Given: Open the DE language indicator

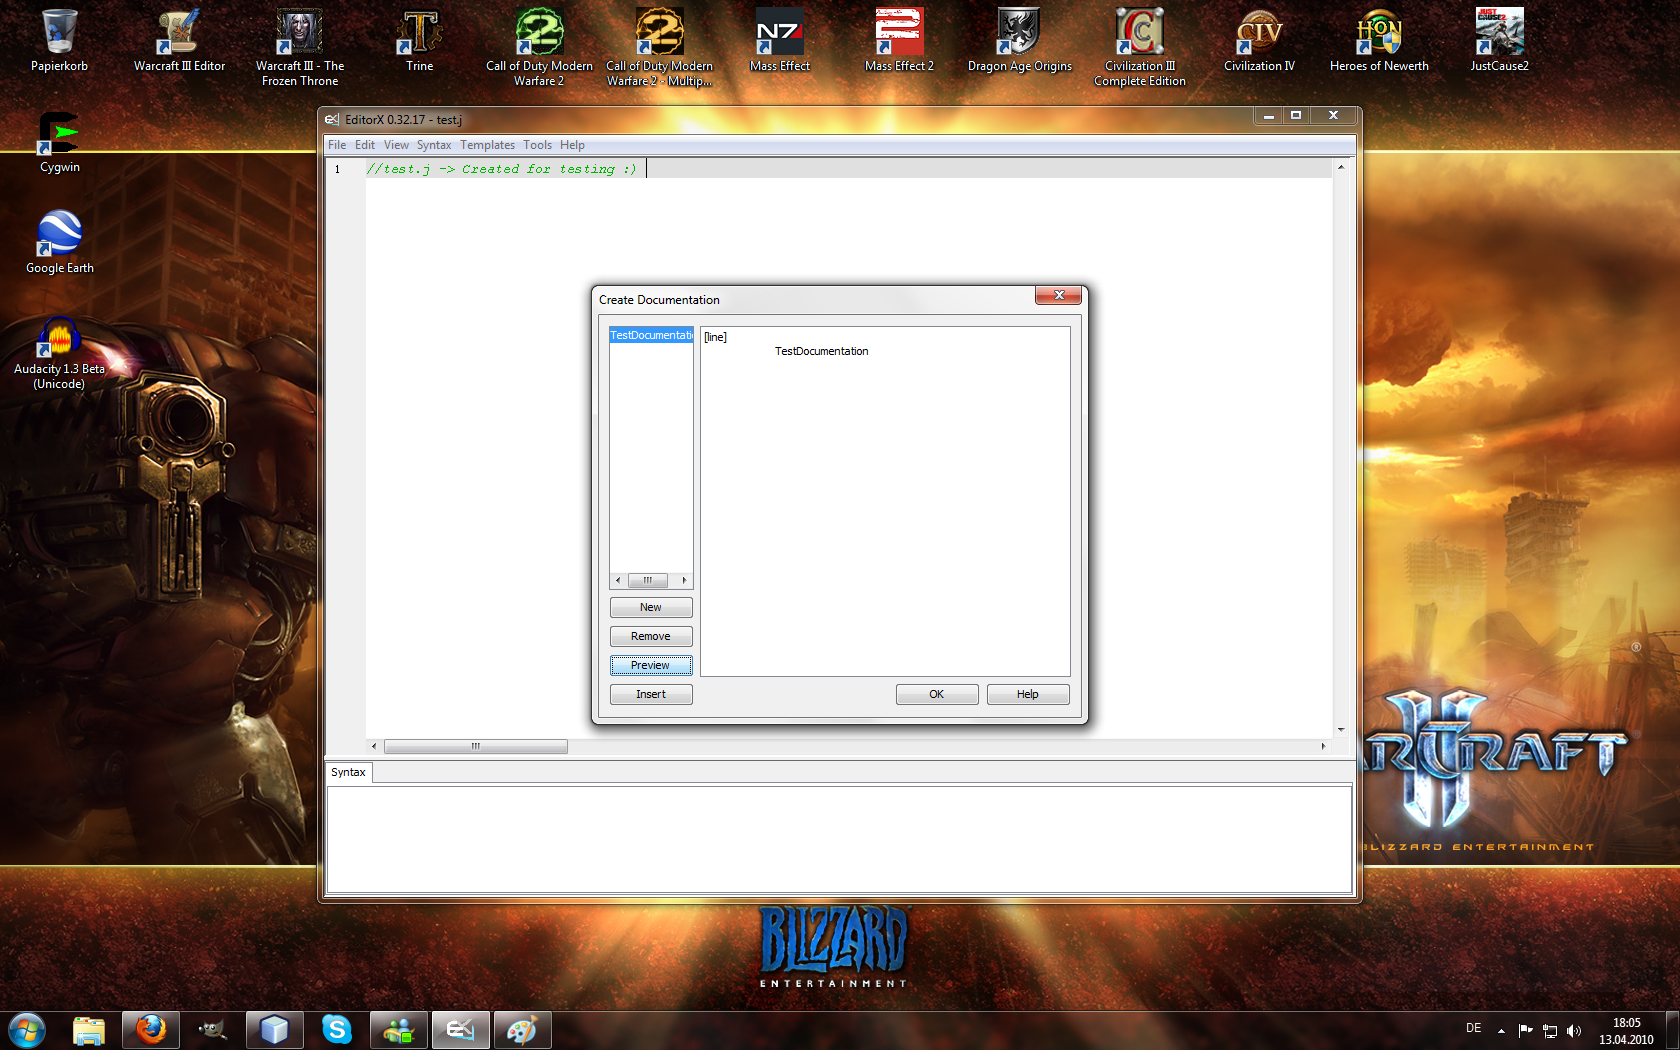Looking at the screenshot, I should click(x=1473, y=1028).
